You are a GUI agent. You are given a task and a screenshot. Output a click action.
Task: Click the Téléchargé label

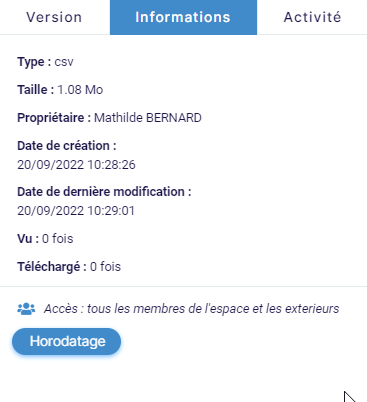(52, 267)
